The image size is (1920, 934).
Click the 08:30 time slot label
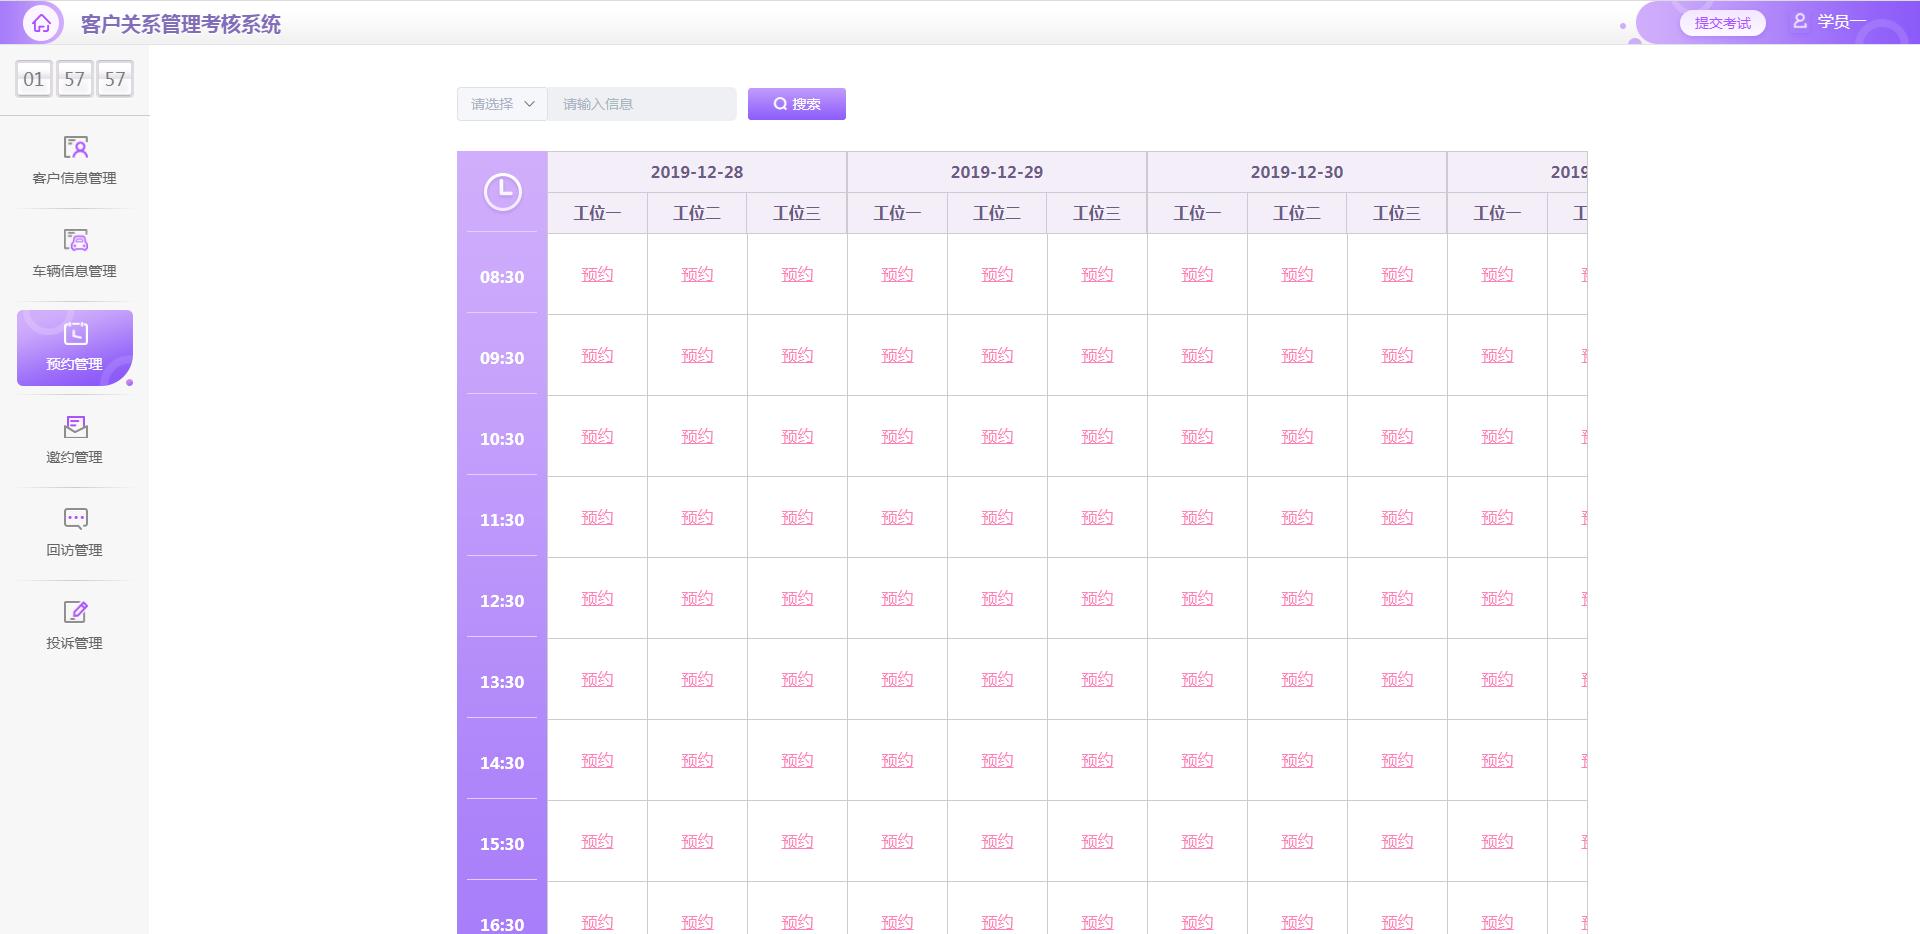tap(502, 277)
